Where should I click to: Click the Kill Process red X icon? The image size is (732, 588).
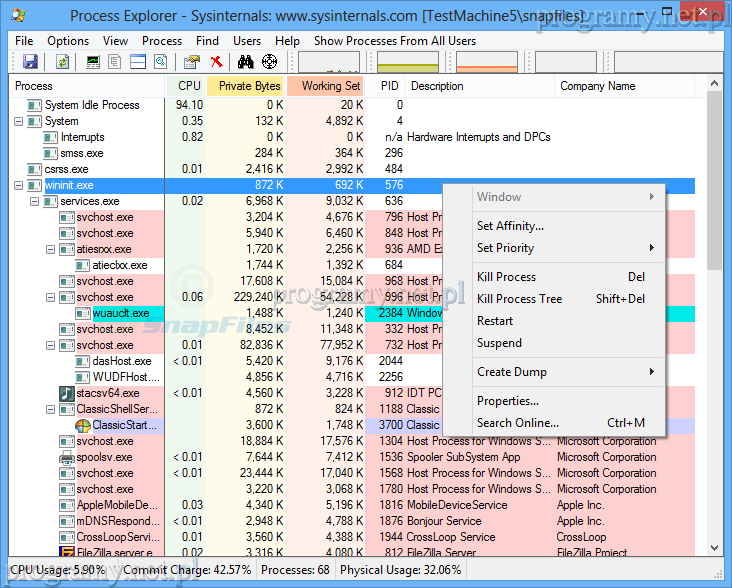[216, 62]
